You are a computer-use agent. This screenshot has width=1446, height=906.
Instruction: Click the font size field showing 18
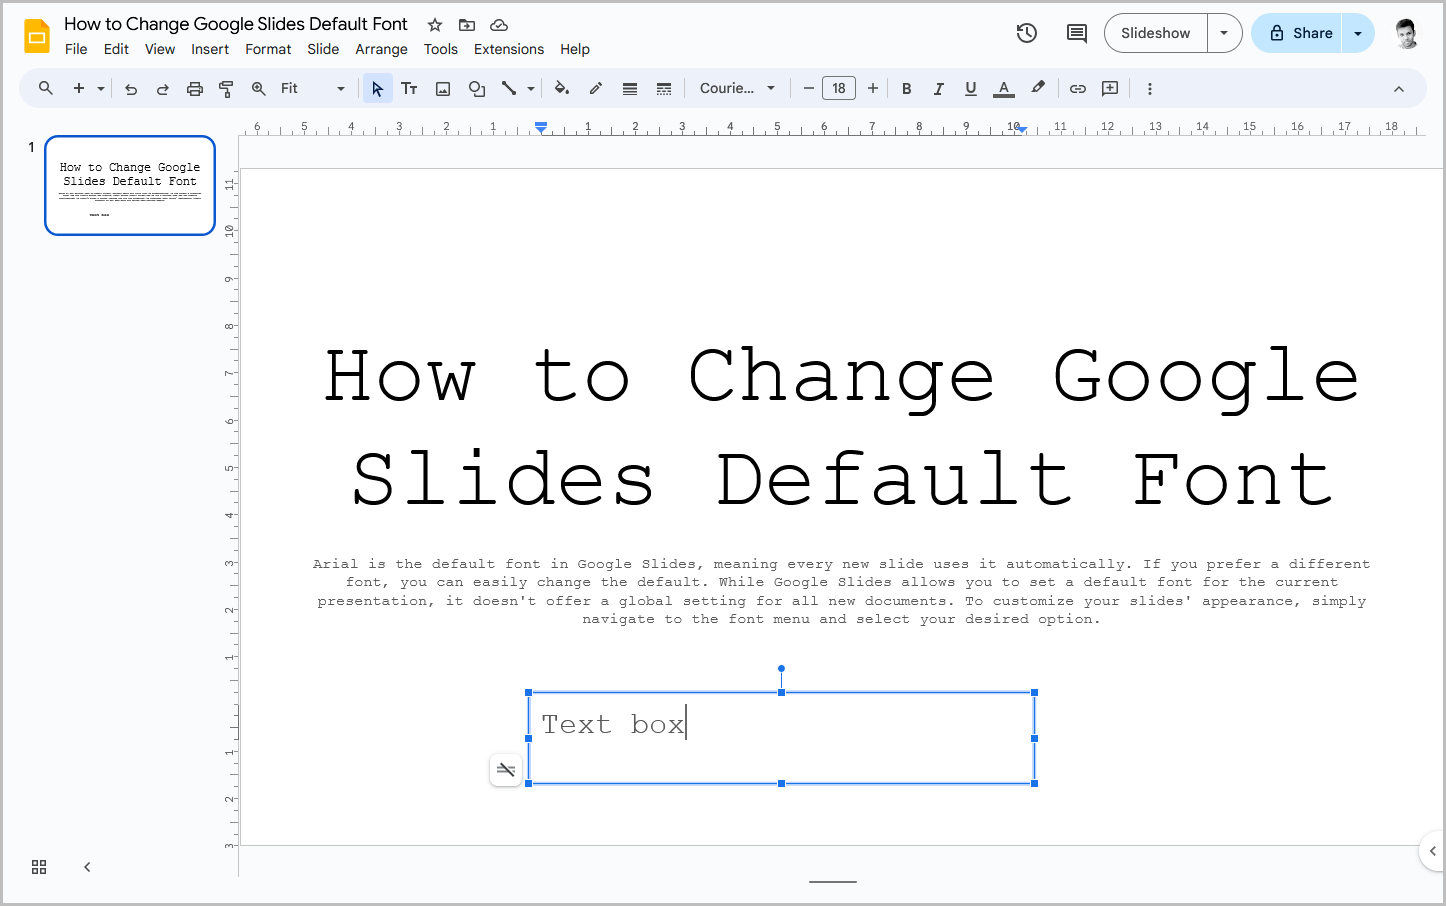(x=839, y=89)
